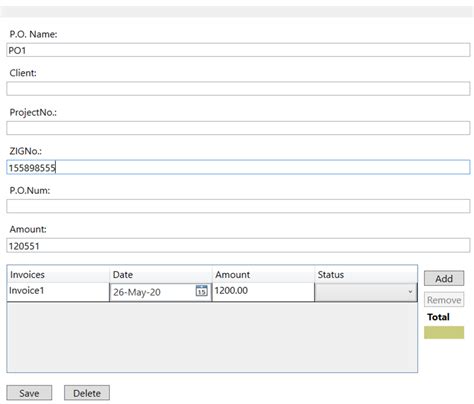Click the Status column header
Image resolution: width=474 pixels, height=404 pixels.
[366, 274]
